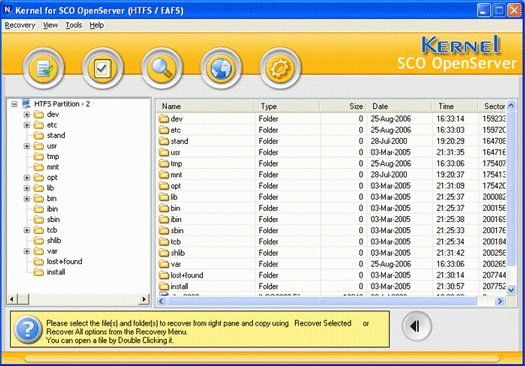The image size is (525, 366).
Task: Select the stand folder in tree
Action: click(x=56, y=135)
